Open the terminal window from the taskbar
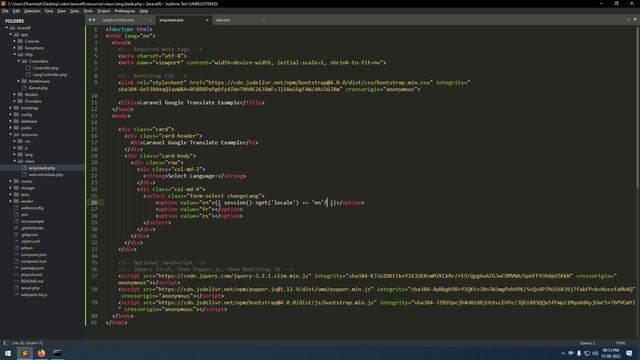 [x=58, y=353]
